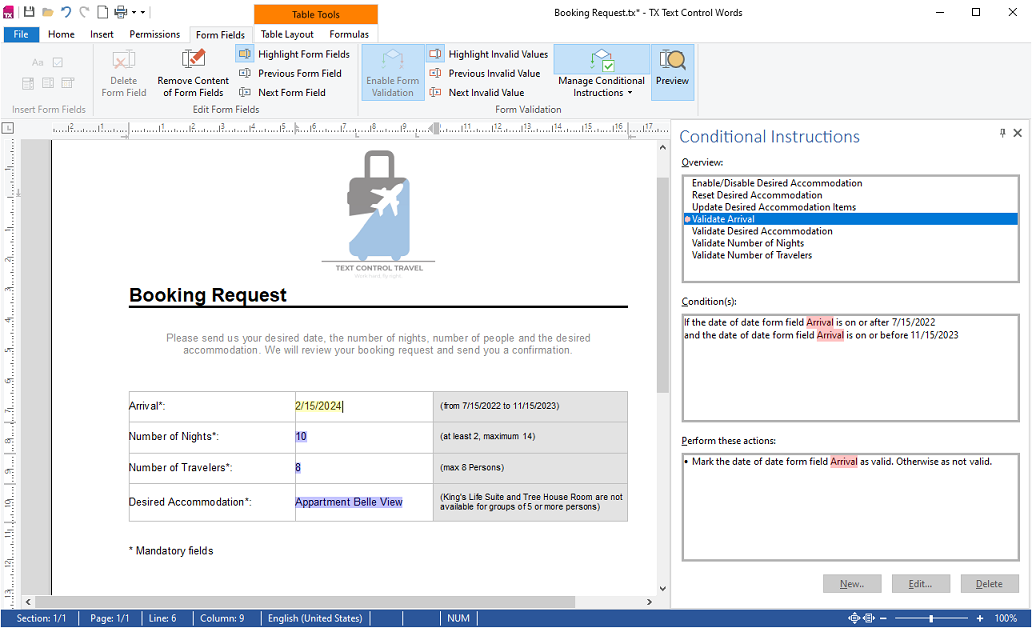Toggle Highlight Invalid Values
This screenshot has width=1032, height=628.
[488, 54]
